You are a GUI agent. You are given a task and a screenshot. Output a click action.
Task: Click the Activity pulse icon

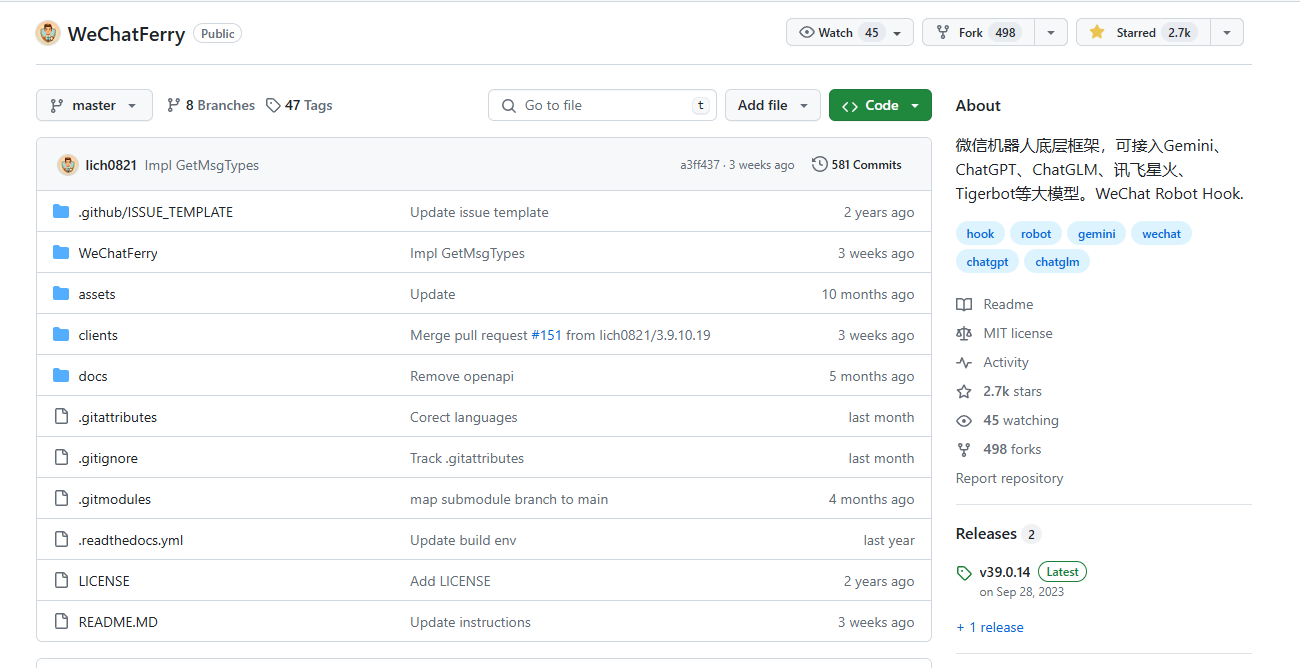coord(964,362)
